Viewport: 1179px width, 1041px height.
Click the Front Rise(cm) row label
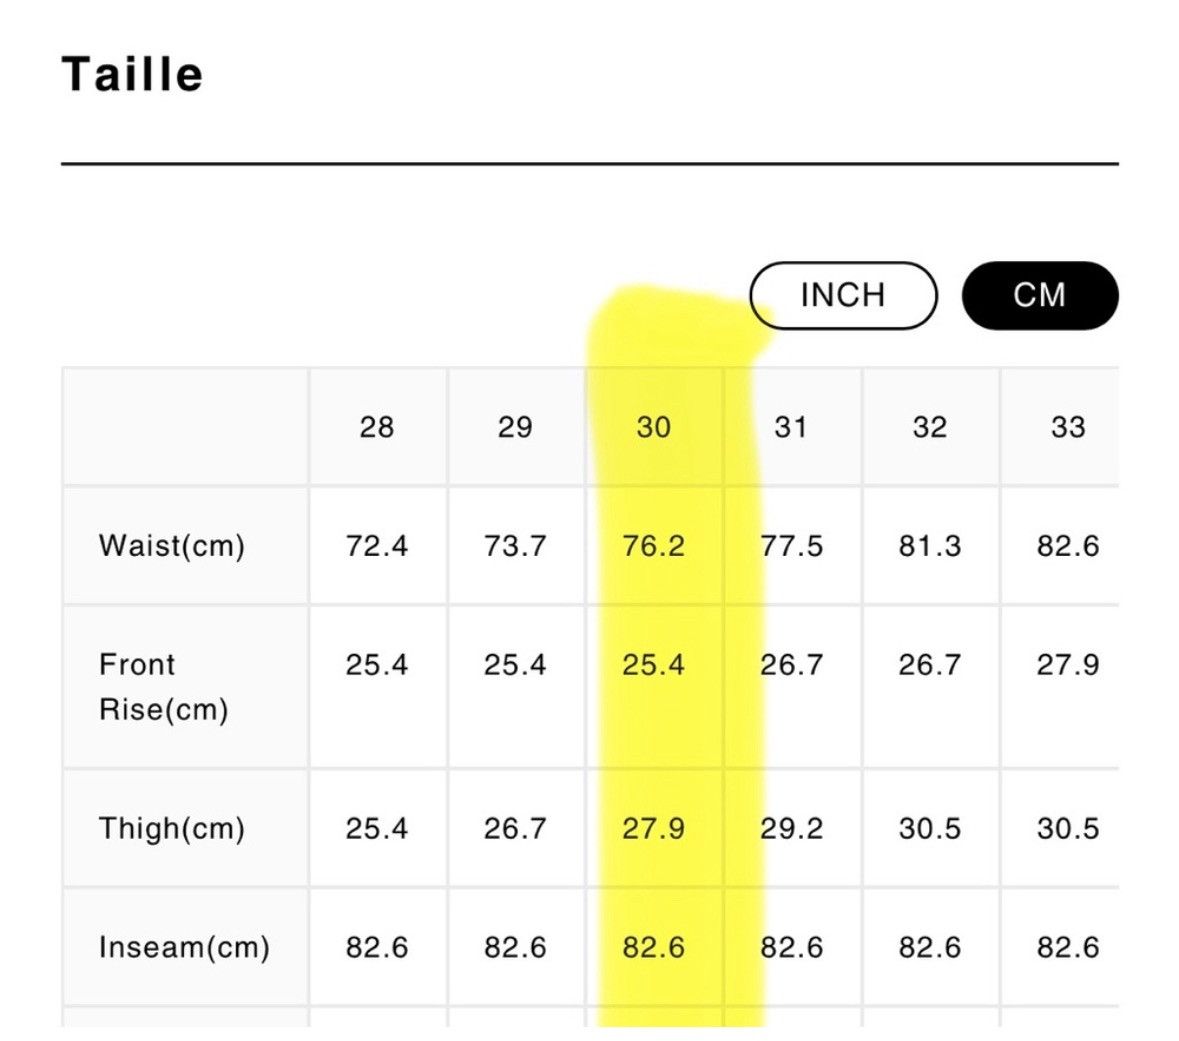coord(164,687)
